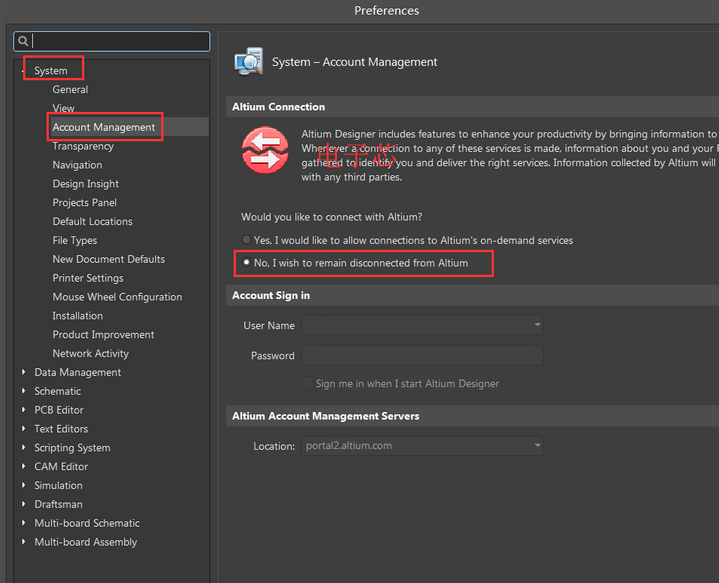Open Mouse Wheel Configuration
Screen dimensions: 719x583
tap(117, 297)
